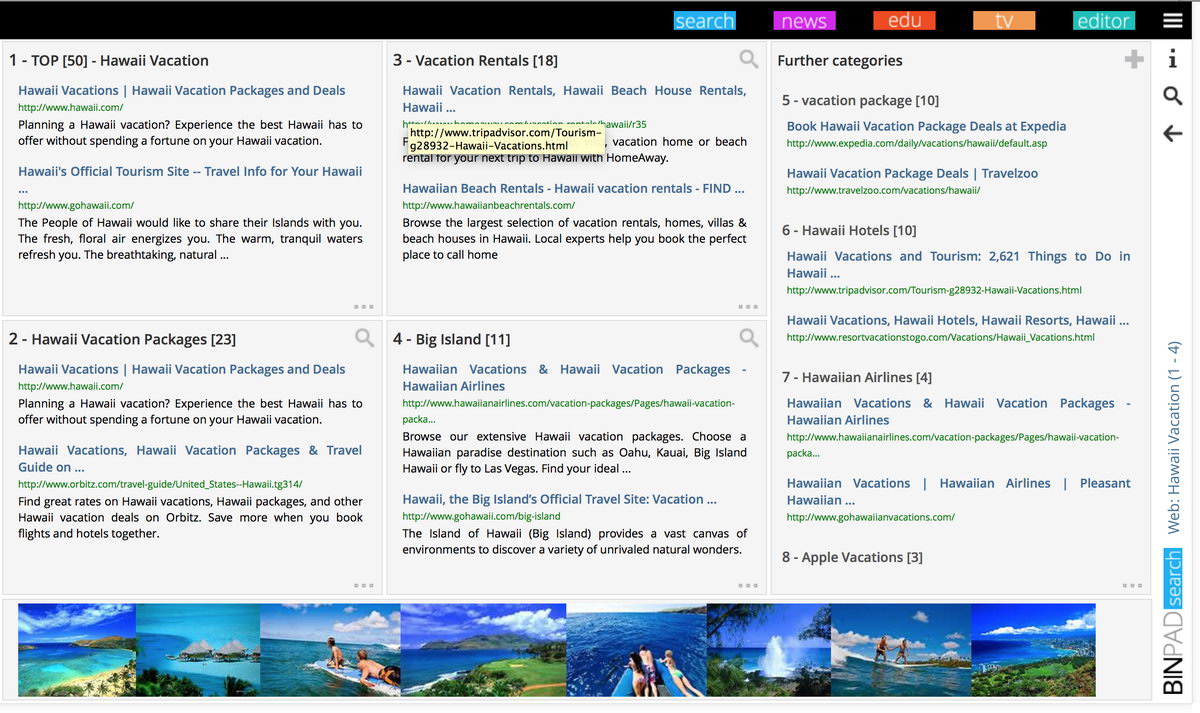Open the blowhole spray thumbnail
Image resolution: width=1200 pixels, height=713 pixels.
tap(769, 650)
